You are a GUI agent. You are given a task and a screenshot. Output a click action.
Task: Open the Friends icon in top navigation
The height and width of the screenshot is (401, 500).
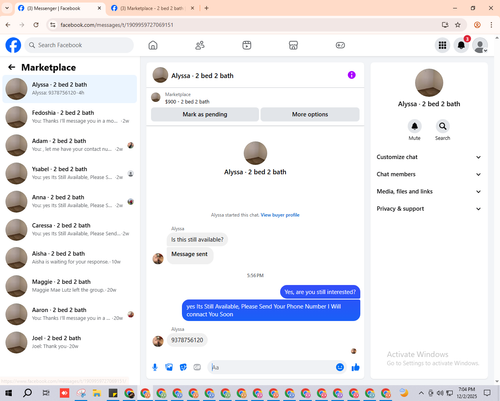pos(200,45)
